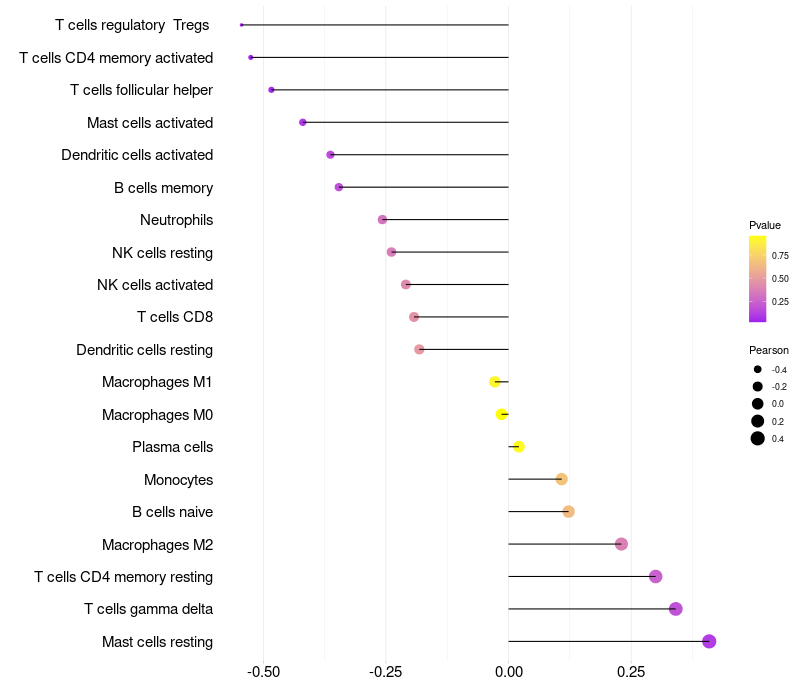
Task: Click the Pearson 0.4 legend circle
Action: tap(758, 438)
